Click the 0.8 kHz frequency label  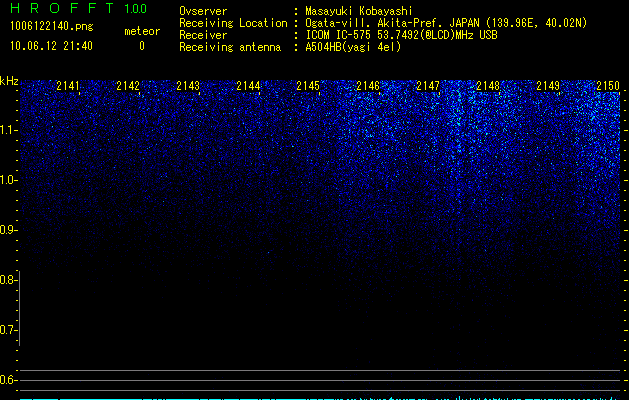7,280
